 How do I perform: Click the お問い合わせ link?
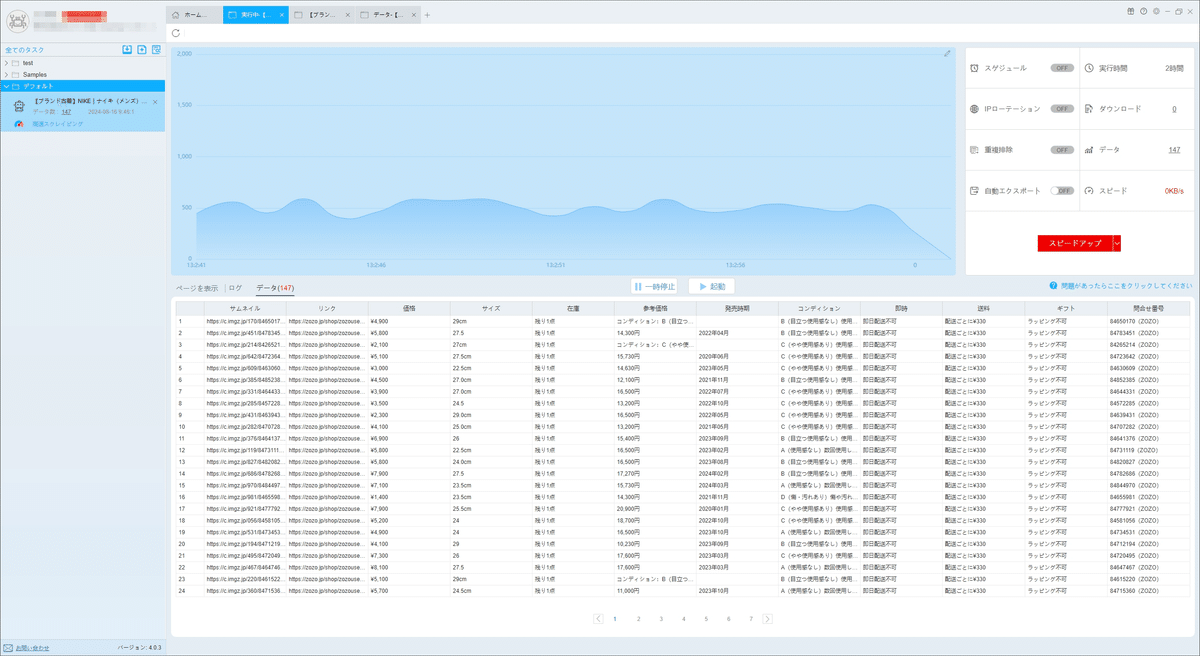(x=32, y=648)
